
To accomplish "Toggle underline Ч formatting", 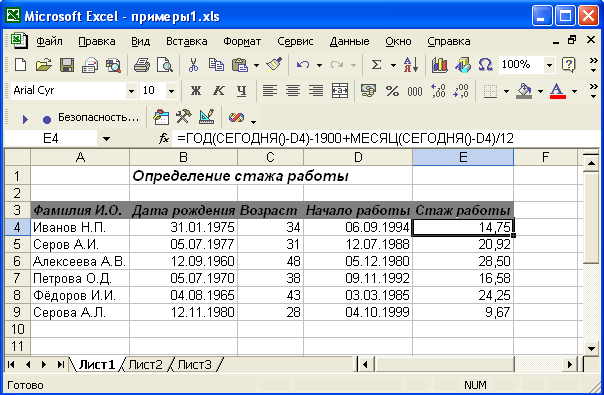I will (x=242, y=91).
